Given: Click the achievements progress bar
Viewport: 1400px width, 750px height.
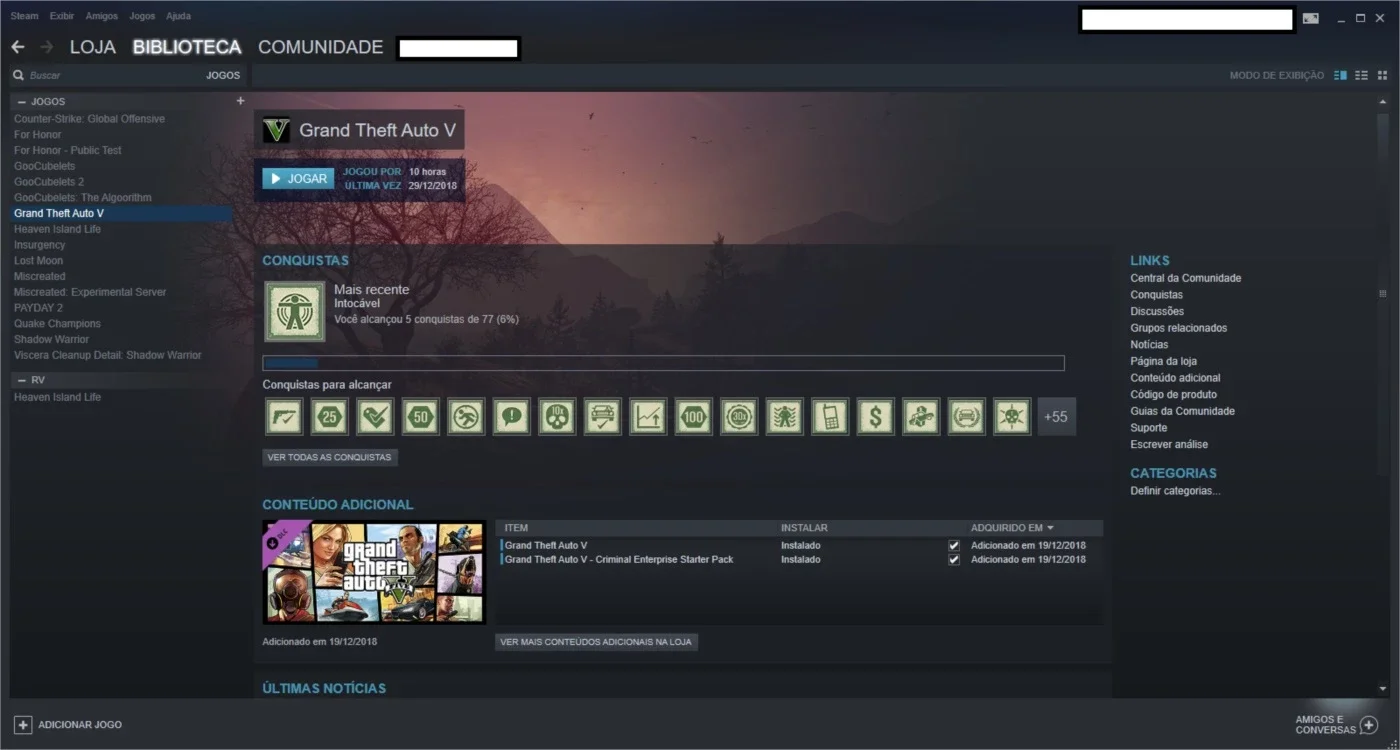Looking at the screenshot, I should tap(663, 363).
